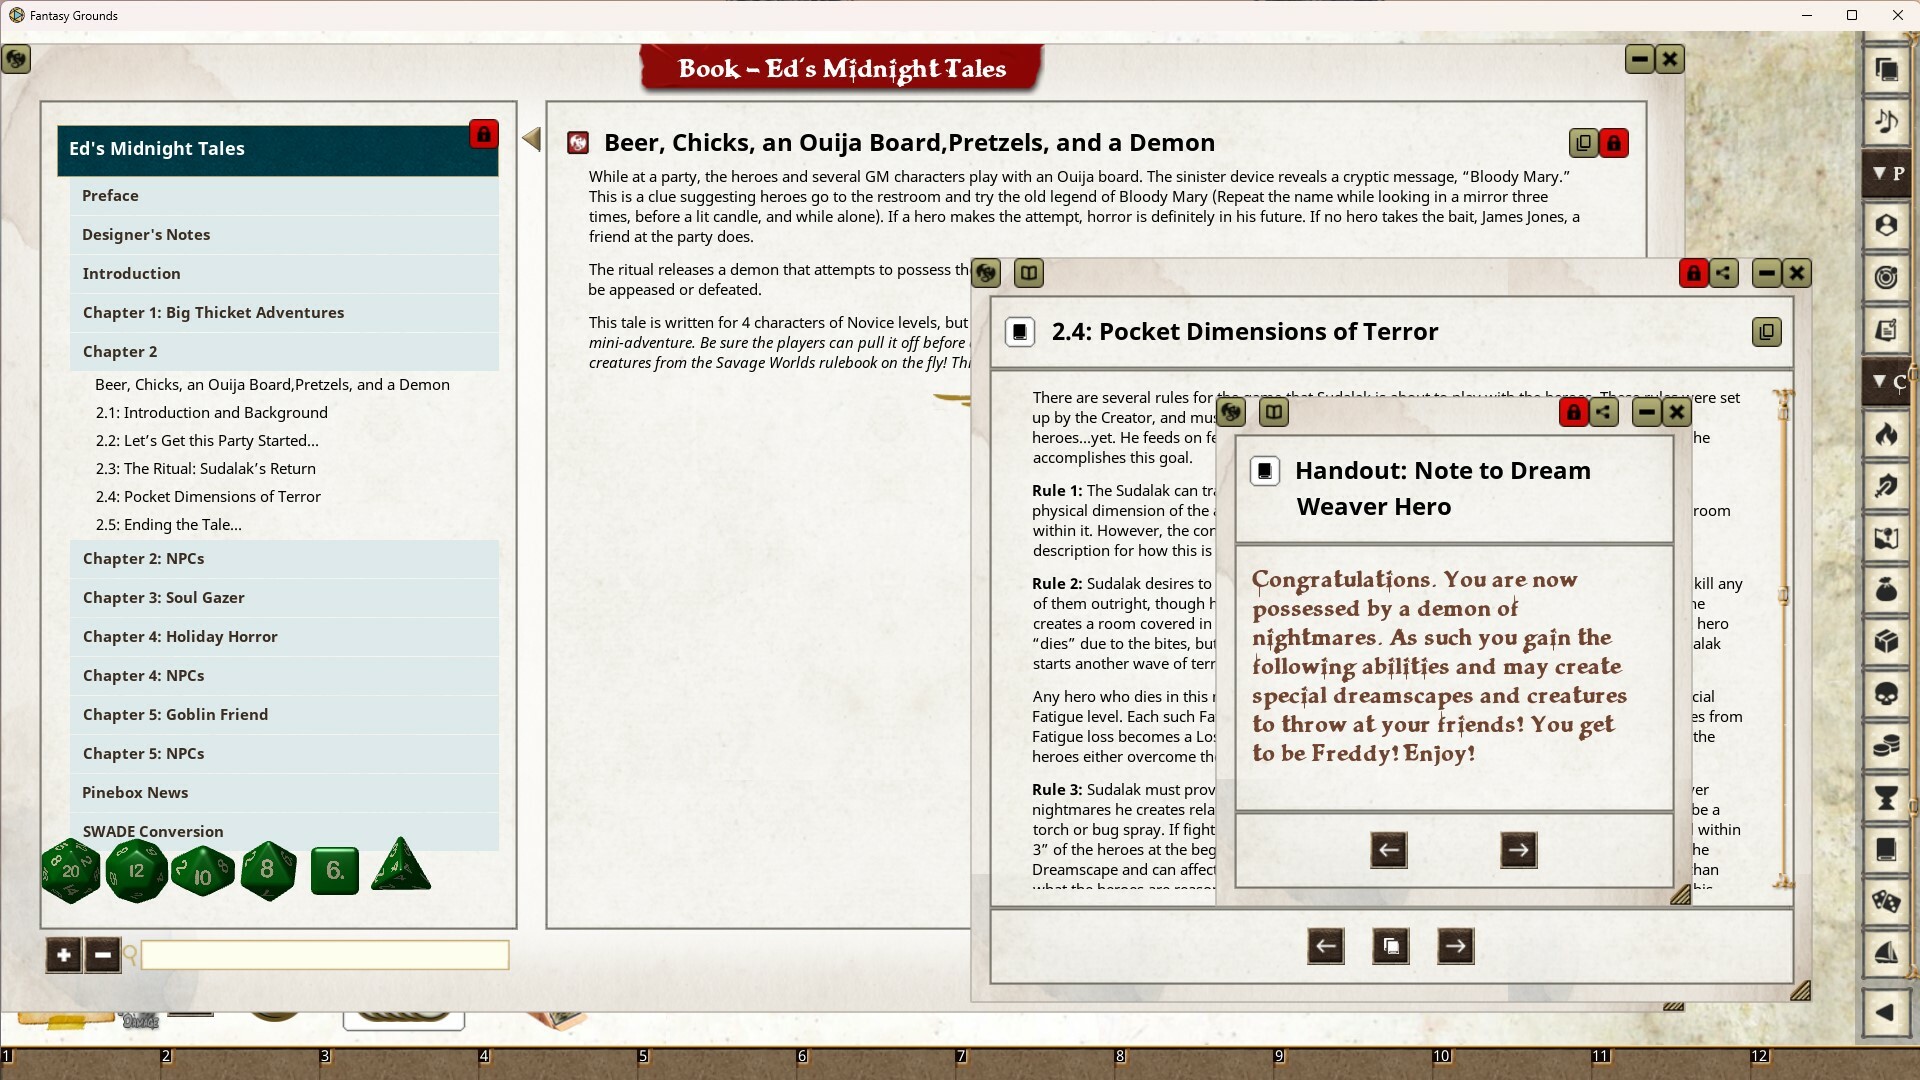Toggle lock on Ed's Midnight Tales contents panel
The image size is (1920, 1080).
click(484, 134)
